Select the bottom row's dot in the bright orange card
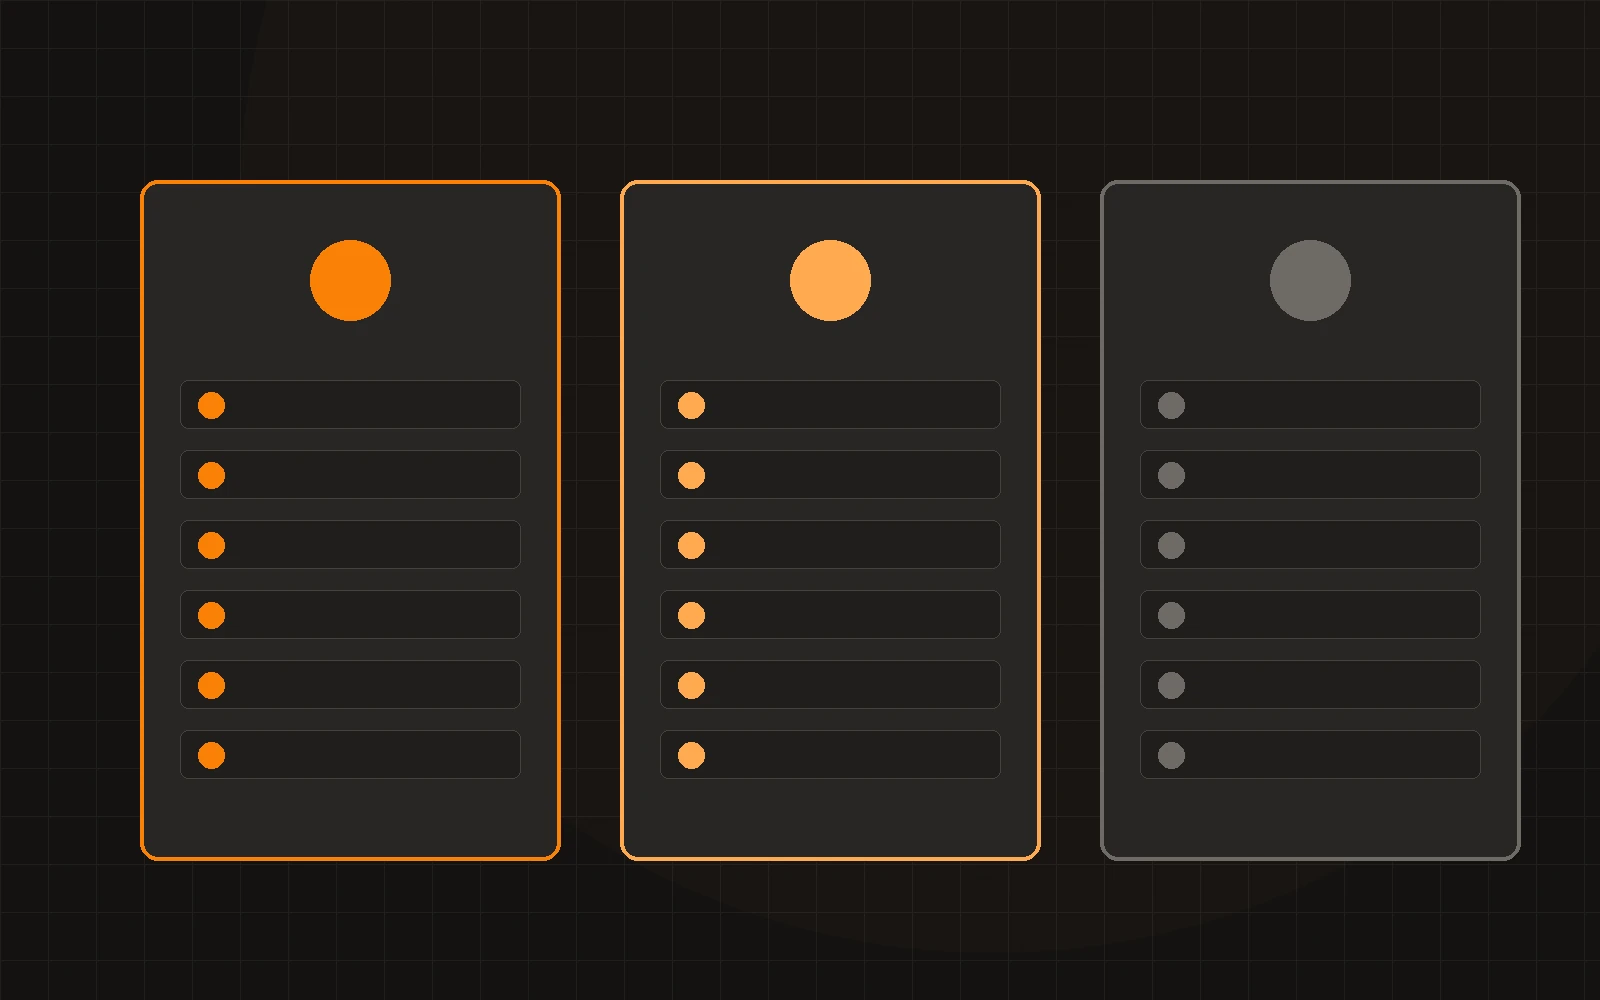Image resolution: width=1600 pixels, height=1000 pixels. (211, 755)
